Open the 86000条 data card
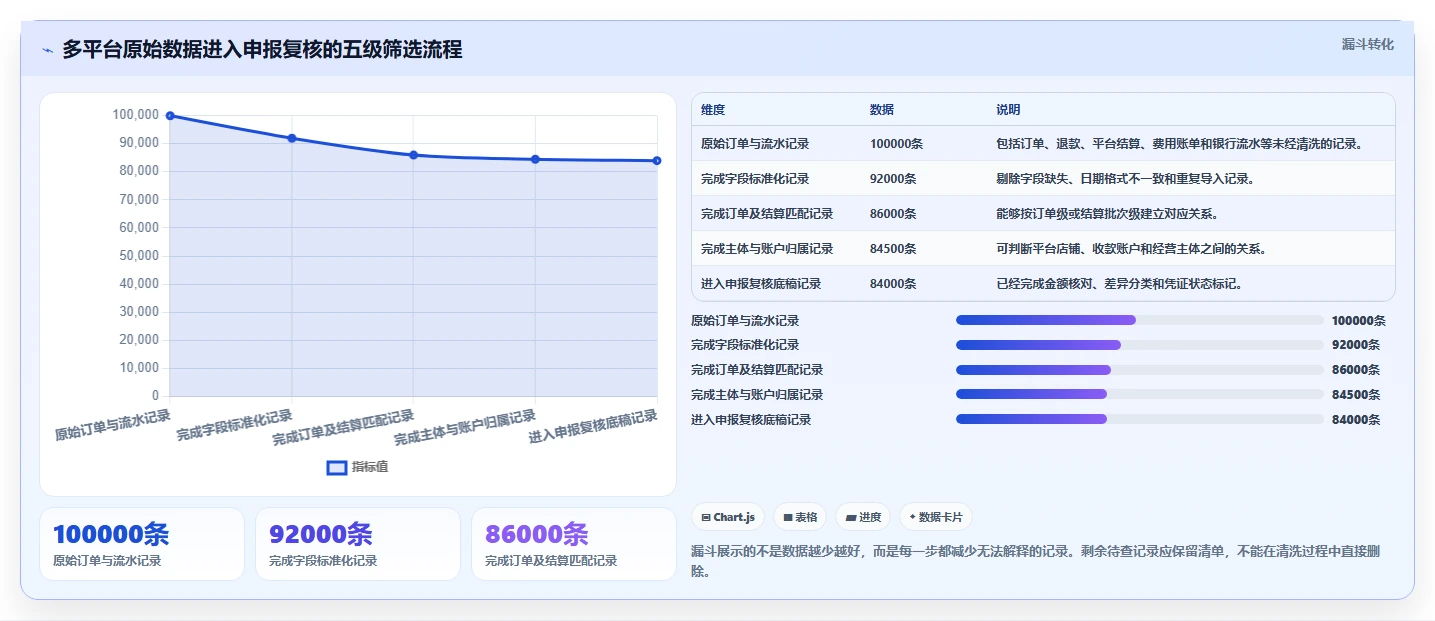 [x=574, y=544]
